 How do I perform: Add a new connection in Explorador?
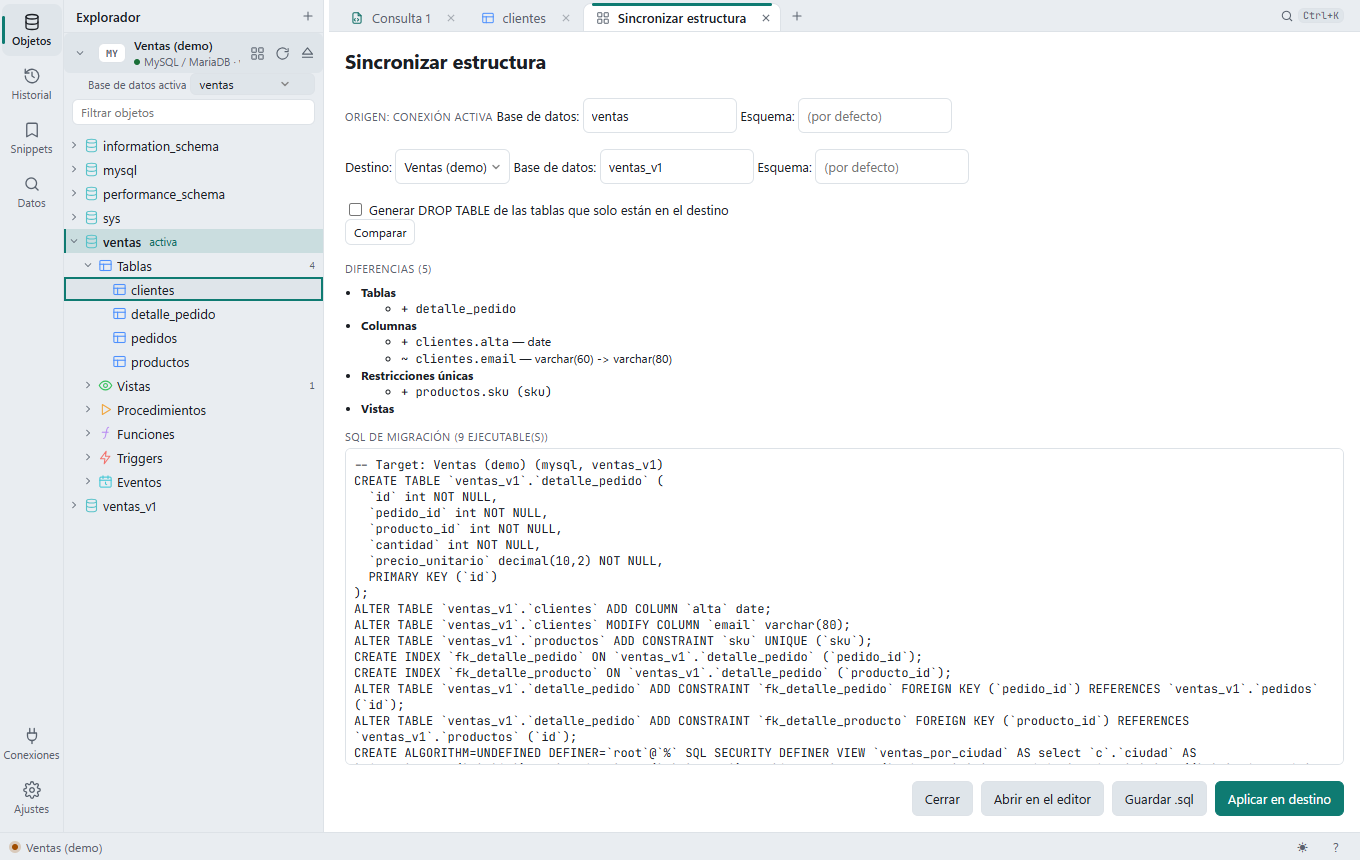click(x=308, y=17)
